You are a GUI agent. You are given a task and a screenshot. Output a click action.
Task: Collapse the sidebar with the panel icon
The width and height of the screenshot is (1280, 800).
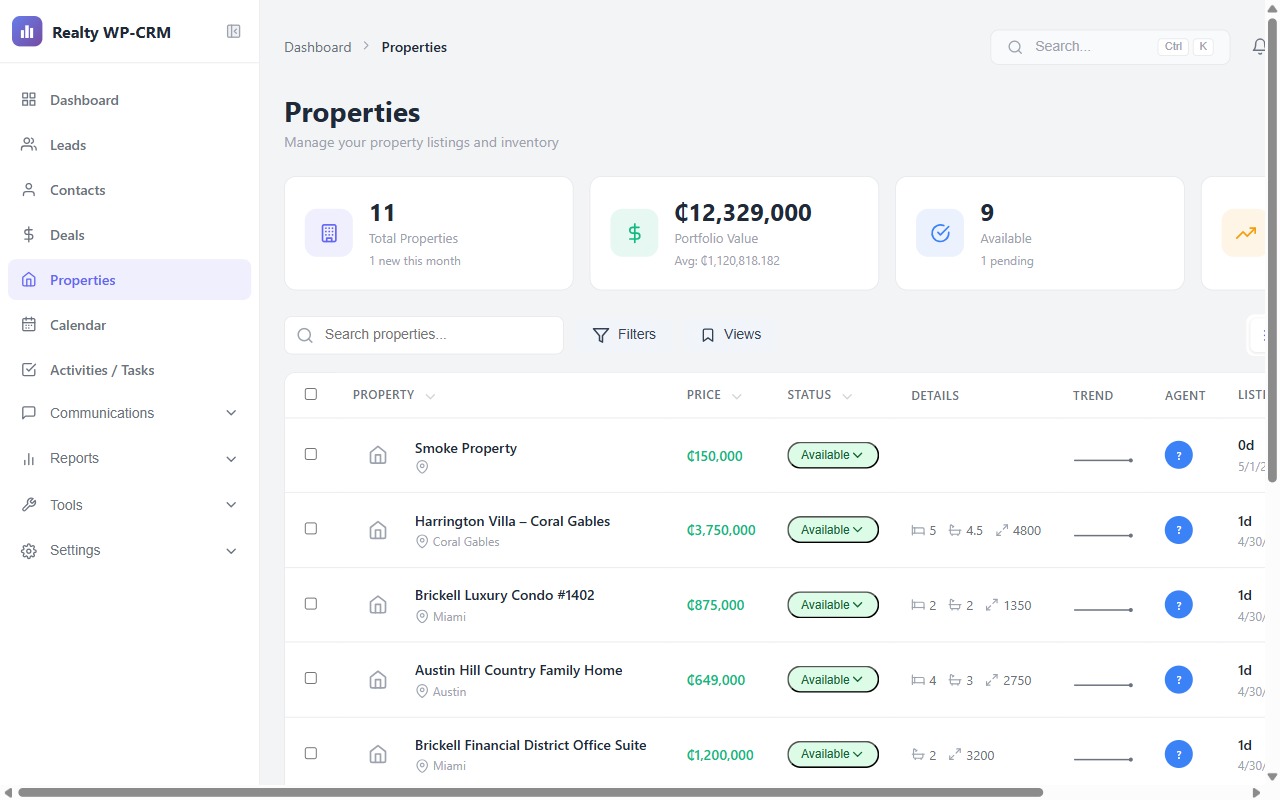pos(234,31)
